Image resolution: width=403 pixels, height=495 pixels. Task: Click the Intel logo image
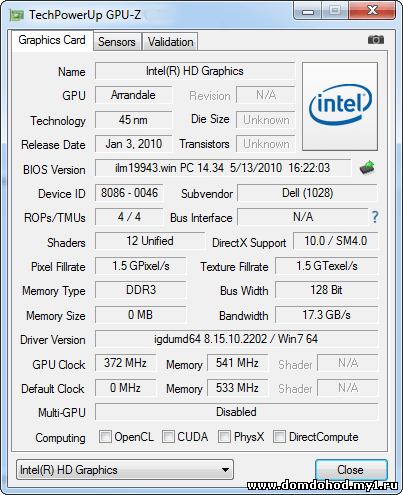[x=340, y=106]
